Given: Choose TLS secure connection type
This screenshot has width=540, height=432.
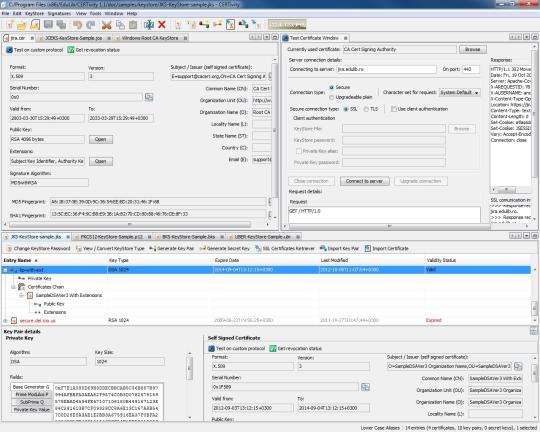Looking at the screenshot, I should tap(366, 109).
